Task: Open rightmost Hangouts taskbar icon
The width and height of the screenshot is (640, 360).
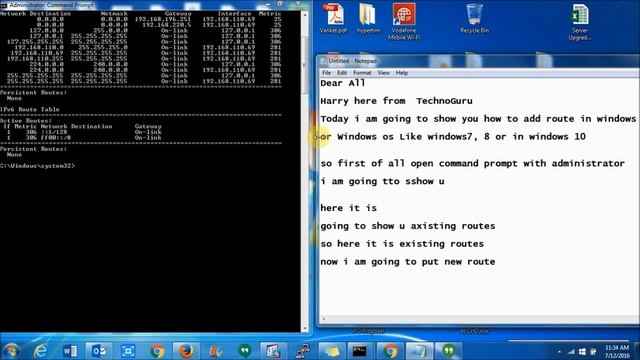Action: point(448,351)
